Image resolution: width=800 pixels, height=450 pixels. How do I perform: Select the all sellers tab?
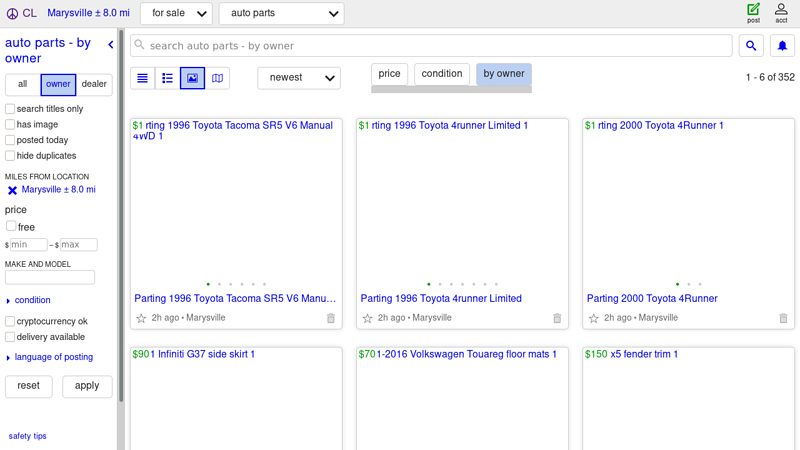22,84
